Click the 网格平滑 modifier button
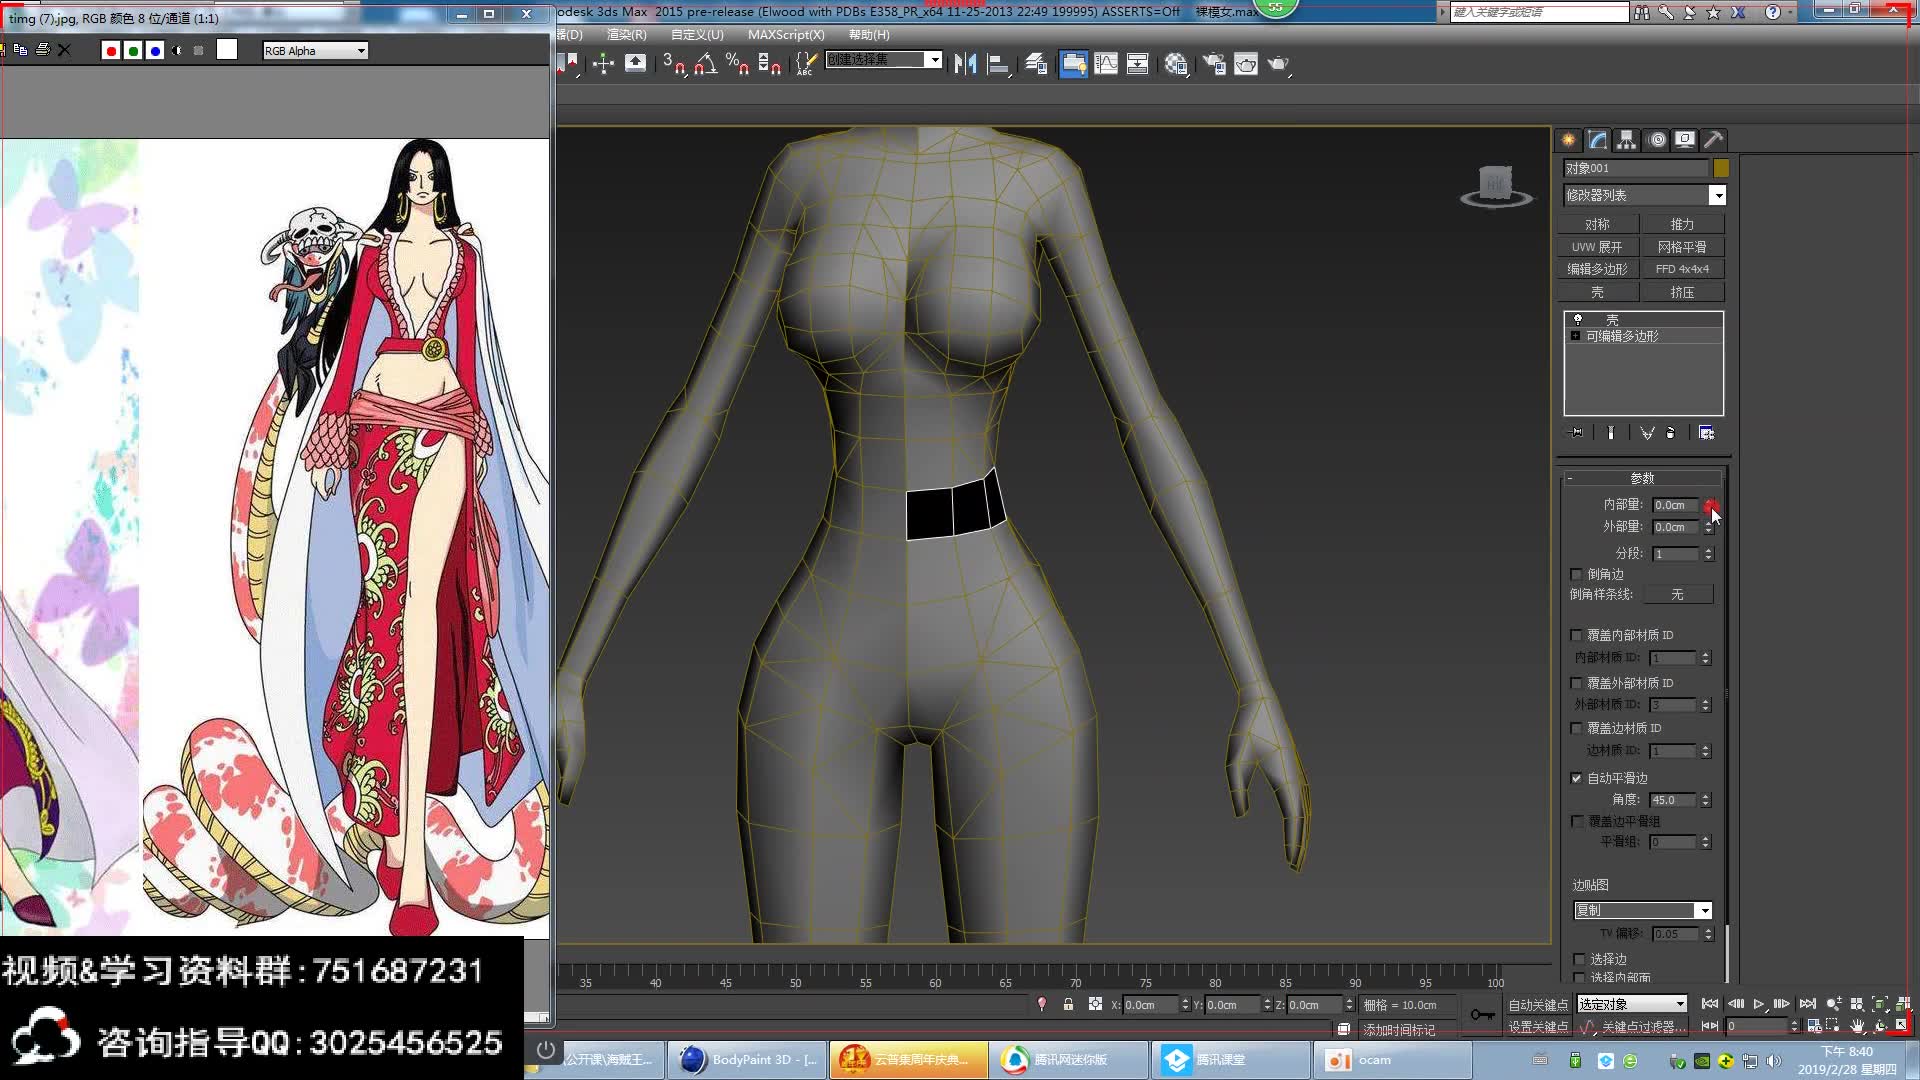The height and width of the screenshot is (1080, 1920). click(1682, 247)
